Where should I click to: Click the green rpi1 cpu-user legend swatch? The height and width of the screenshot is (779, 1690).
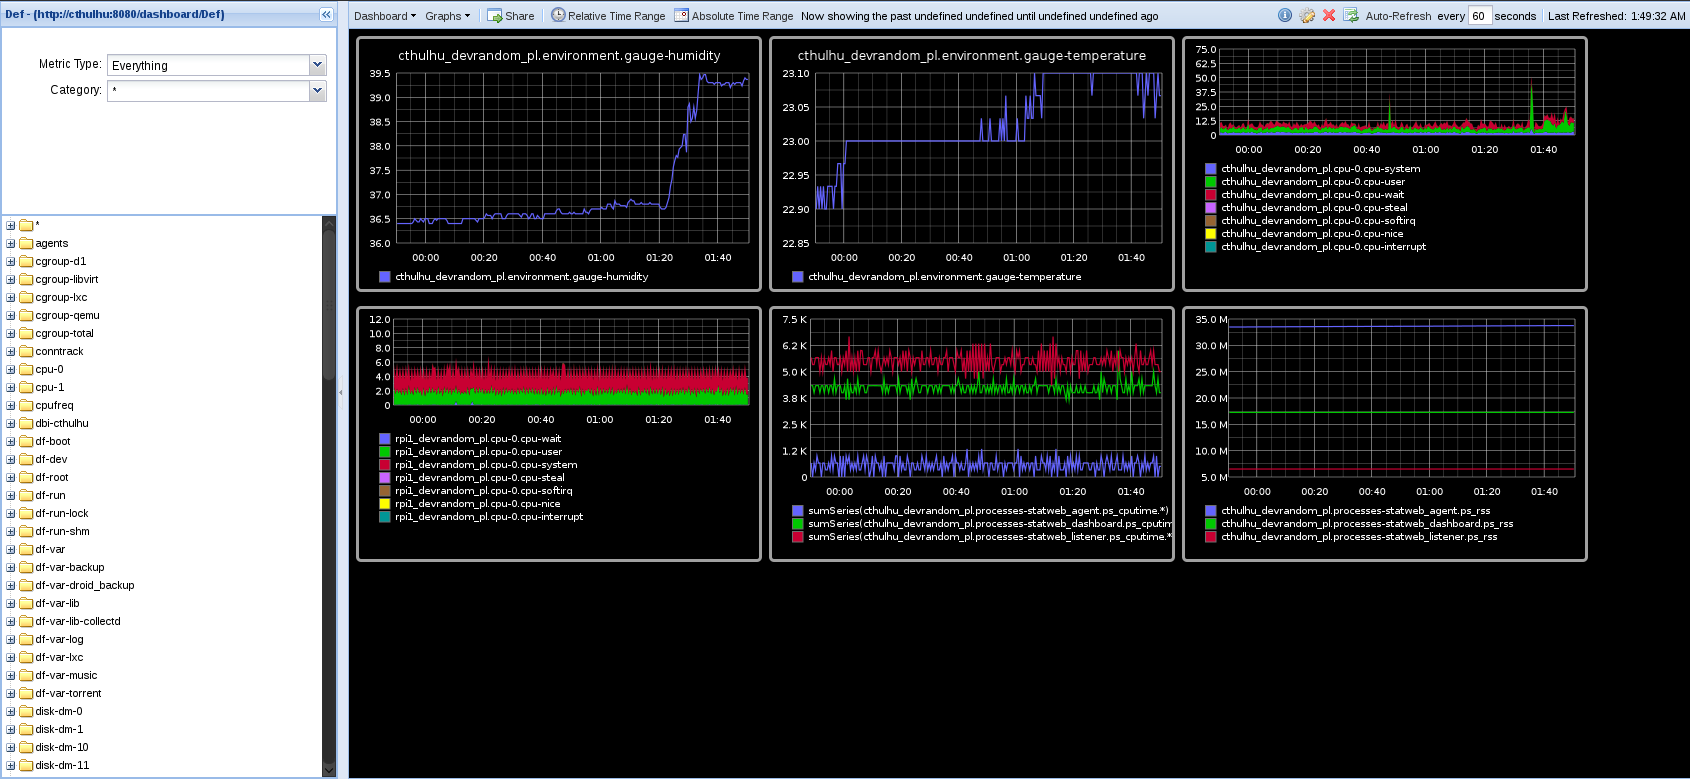(385, 452)
